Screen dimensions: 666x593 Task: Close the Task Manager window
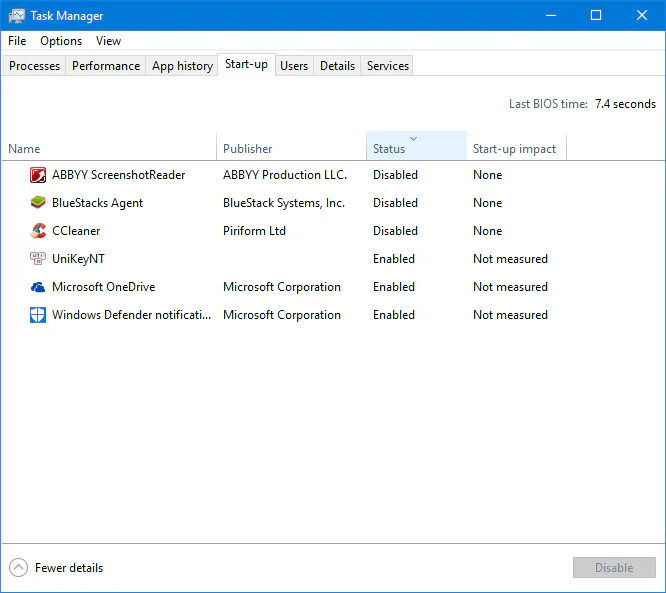coord(642,16)
